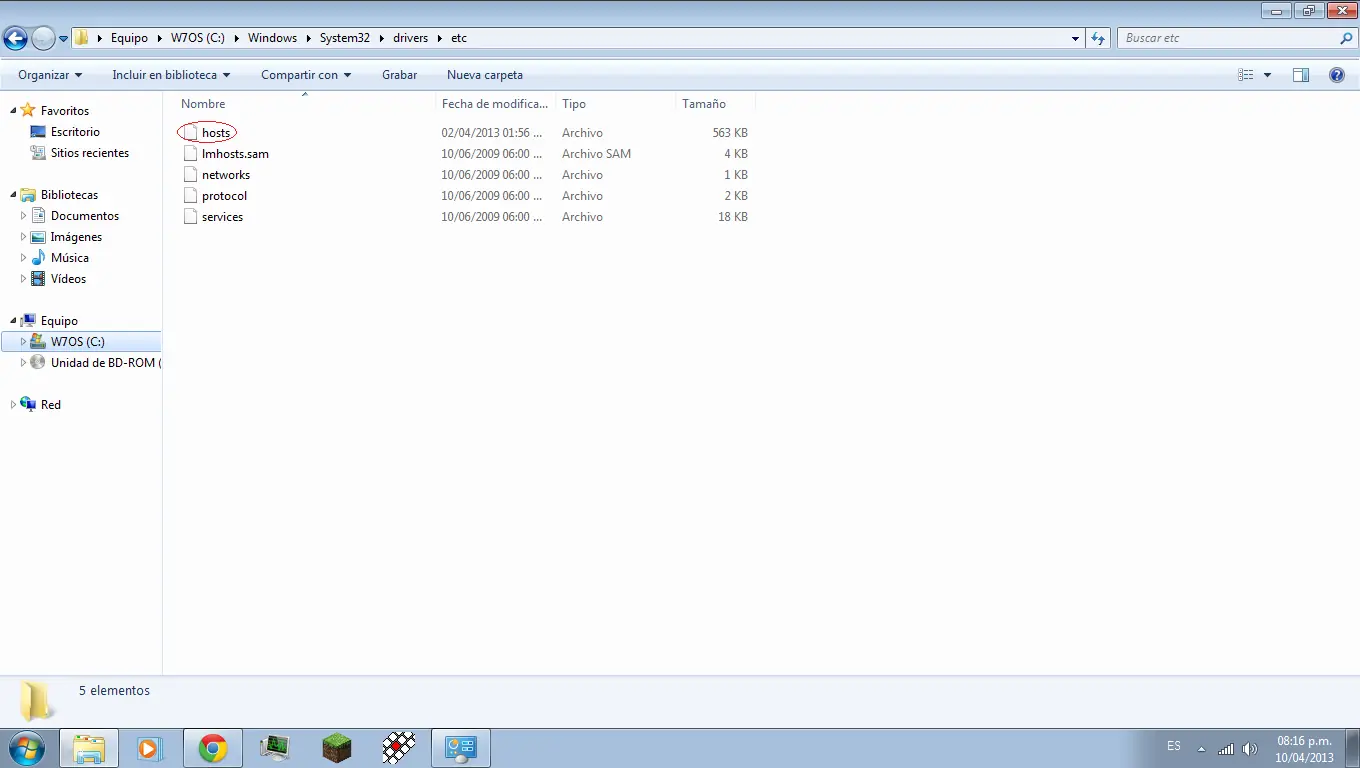1360x768 pixels.
Task: Expand the Documentos library
Action: (x=24, y=215)
